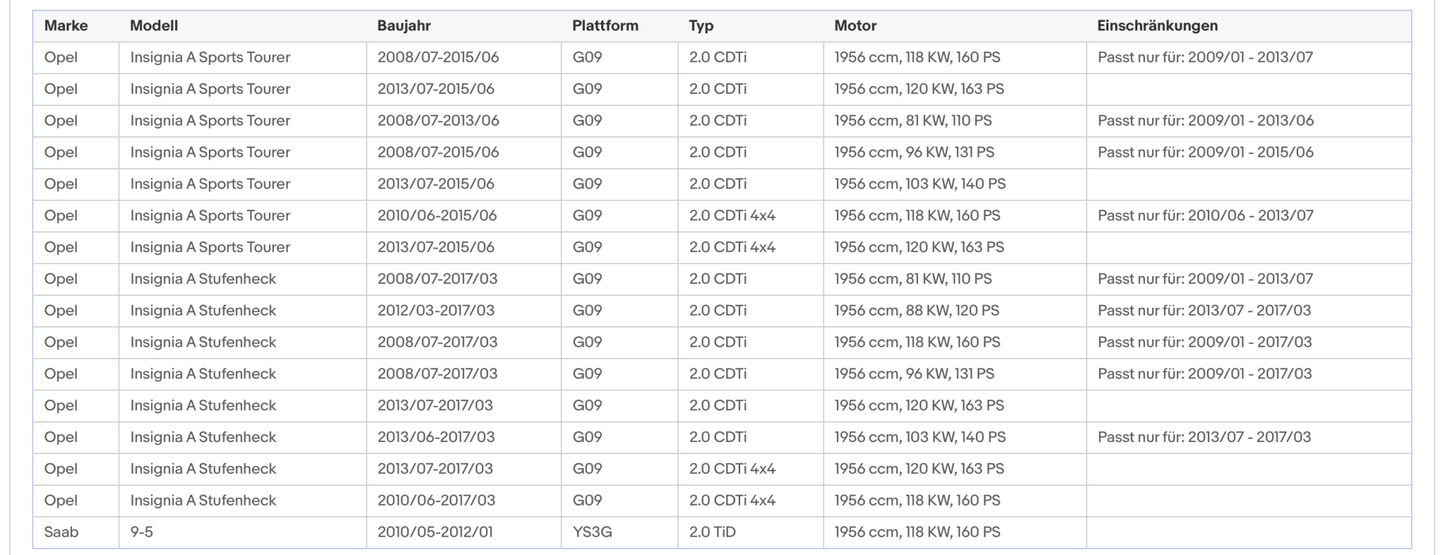Screen dimensions: 1445x555
Task: Click the Marke column header
Action: click(x=66, y=26)
